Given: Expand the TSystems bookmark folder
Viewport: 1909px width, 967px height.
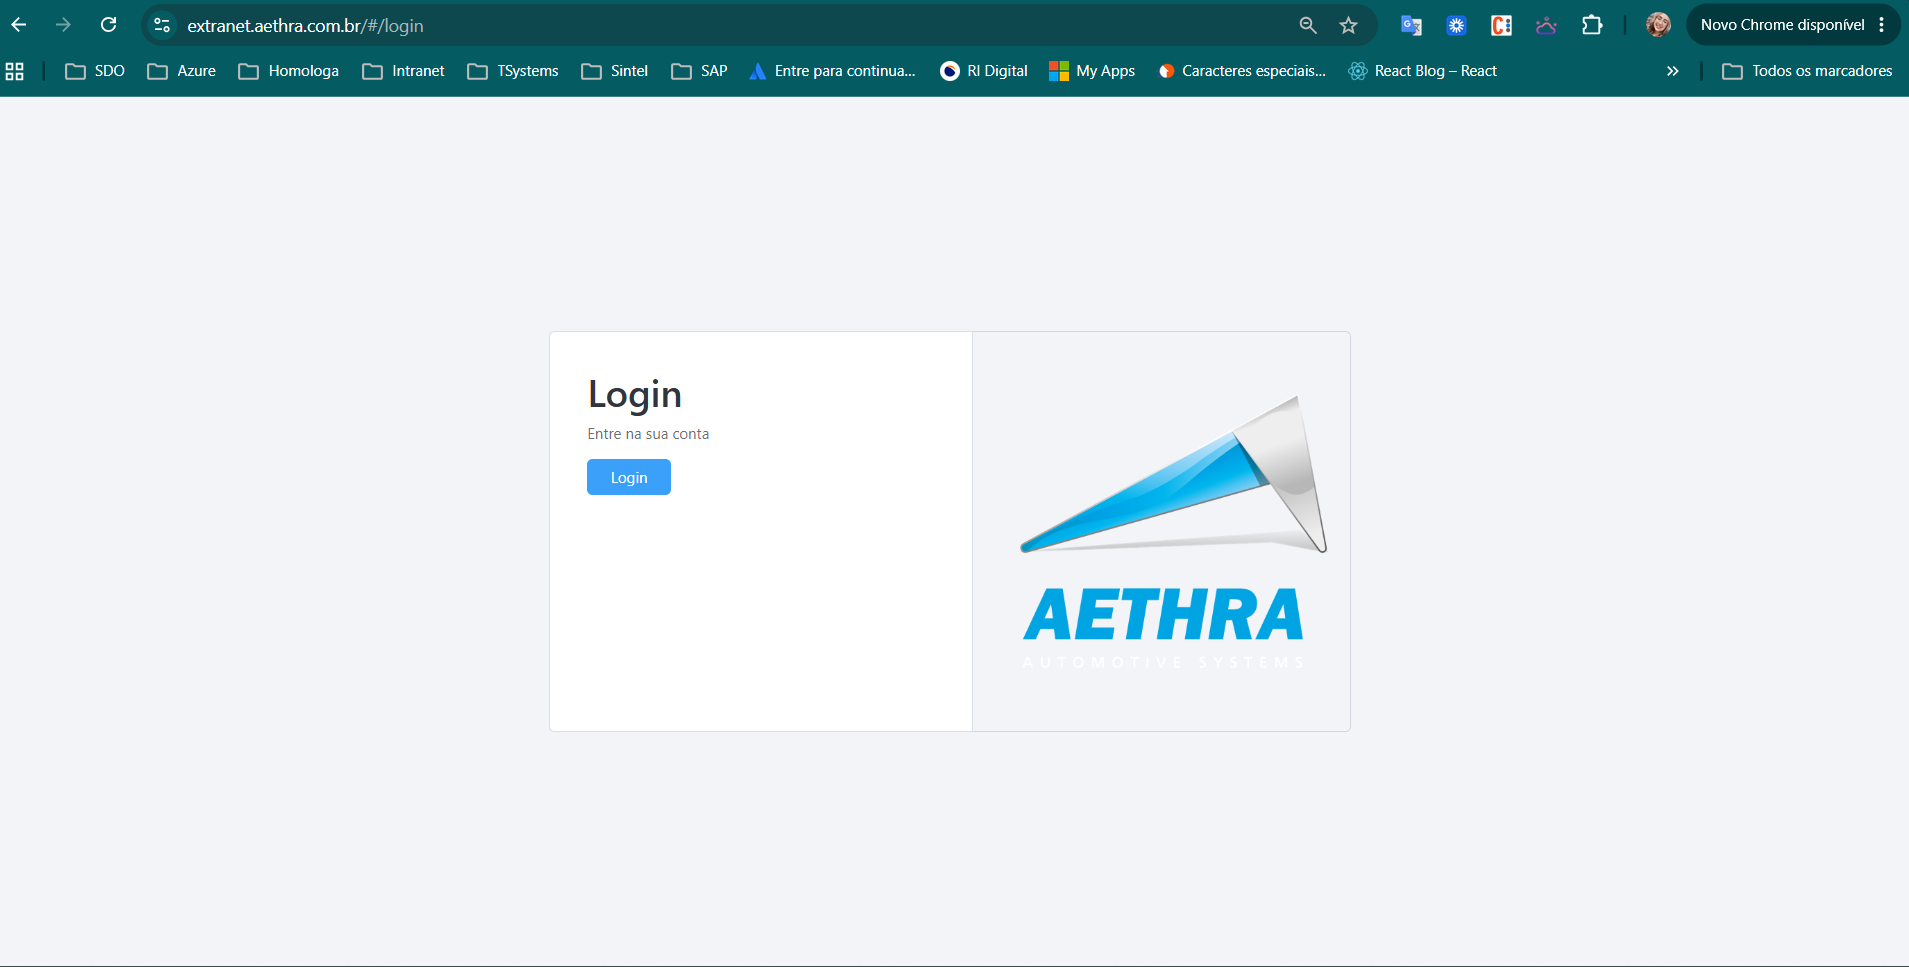Looking at the screenshot, I should point(513,71).
